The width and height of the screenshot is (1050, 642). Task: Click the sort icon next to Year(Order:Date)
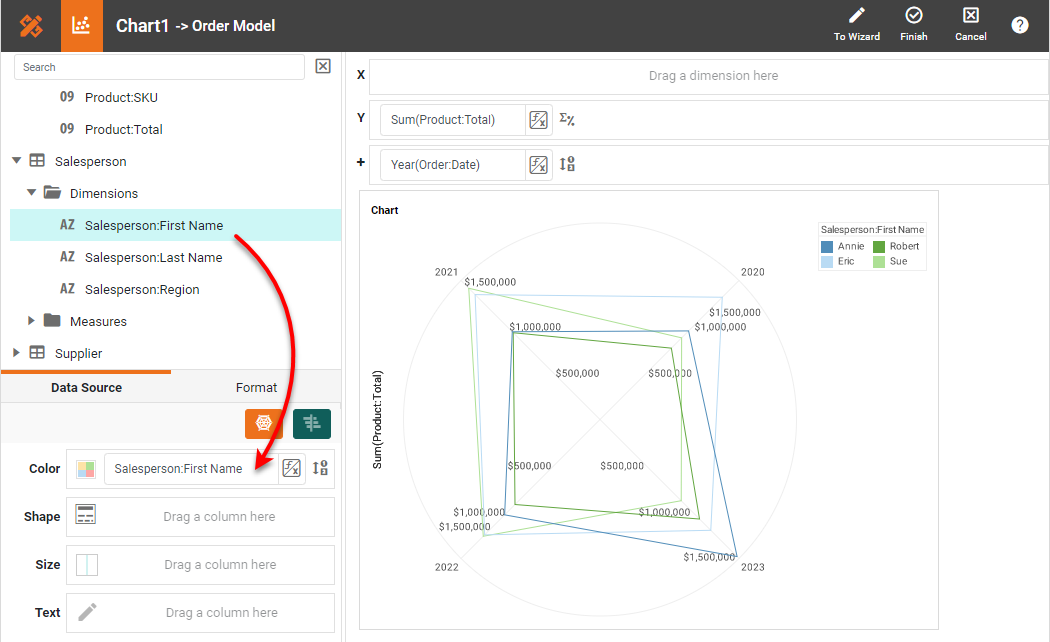pyautogui.click(x=567, y=165)
